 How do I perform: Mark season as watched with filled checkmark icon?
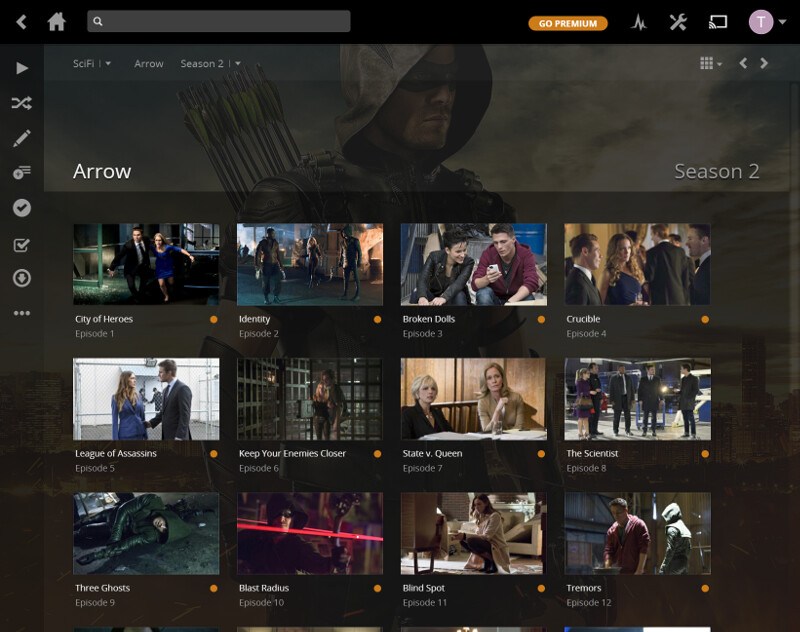point(22,208)
